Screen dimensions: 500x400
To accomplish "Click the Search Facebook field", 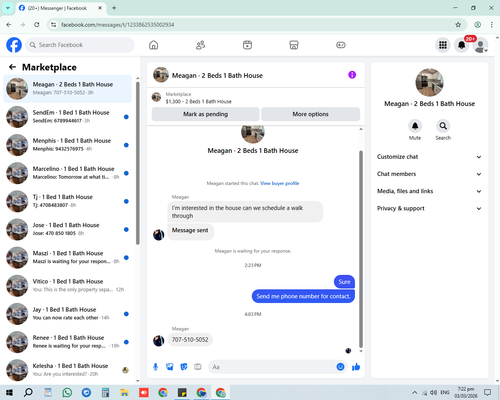I will pos(80,45).
